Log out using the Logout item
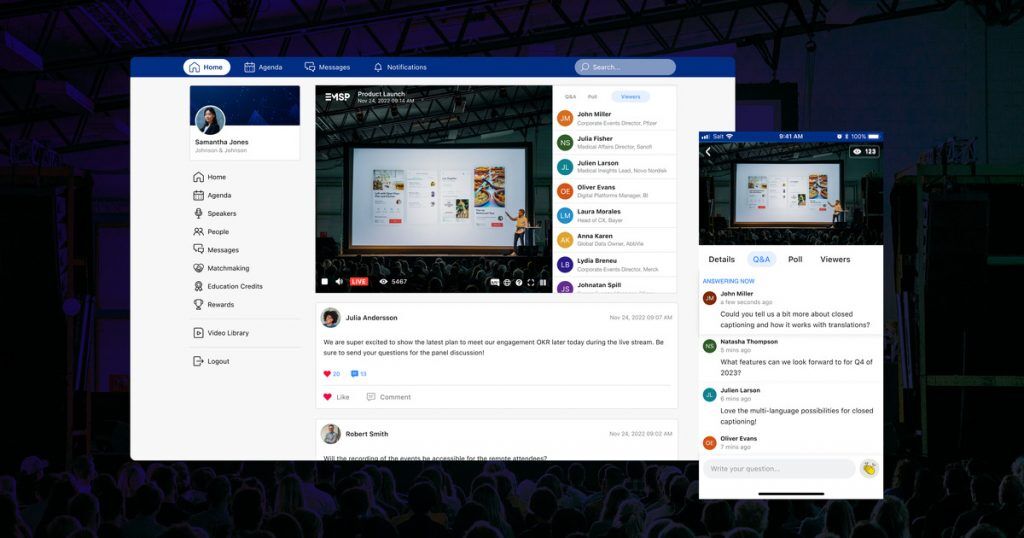Image resolution: width=1024 pixels, height=538 pixels. point(217,361)
